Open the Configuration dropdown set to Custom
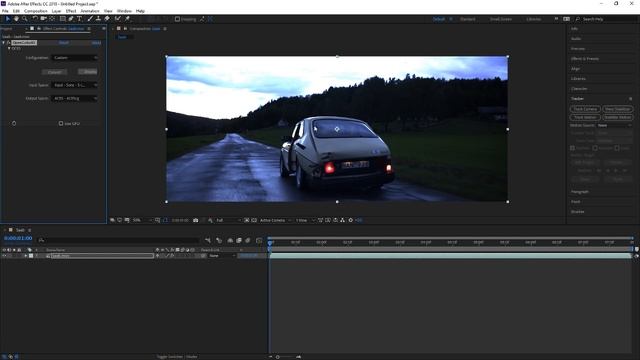Screen dimensions: 640x360 pyautogui.click(x=75, y=58)
